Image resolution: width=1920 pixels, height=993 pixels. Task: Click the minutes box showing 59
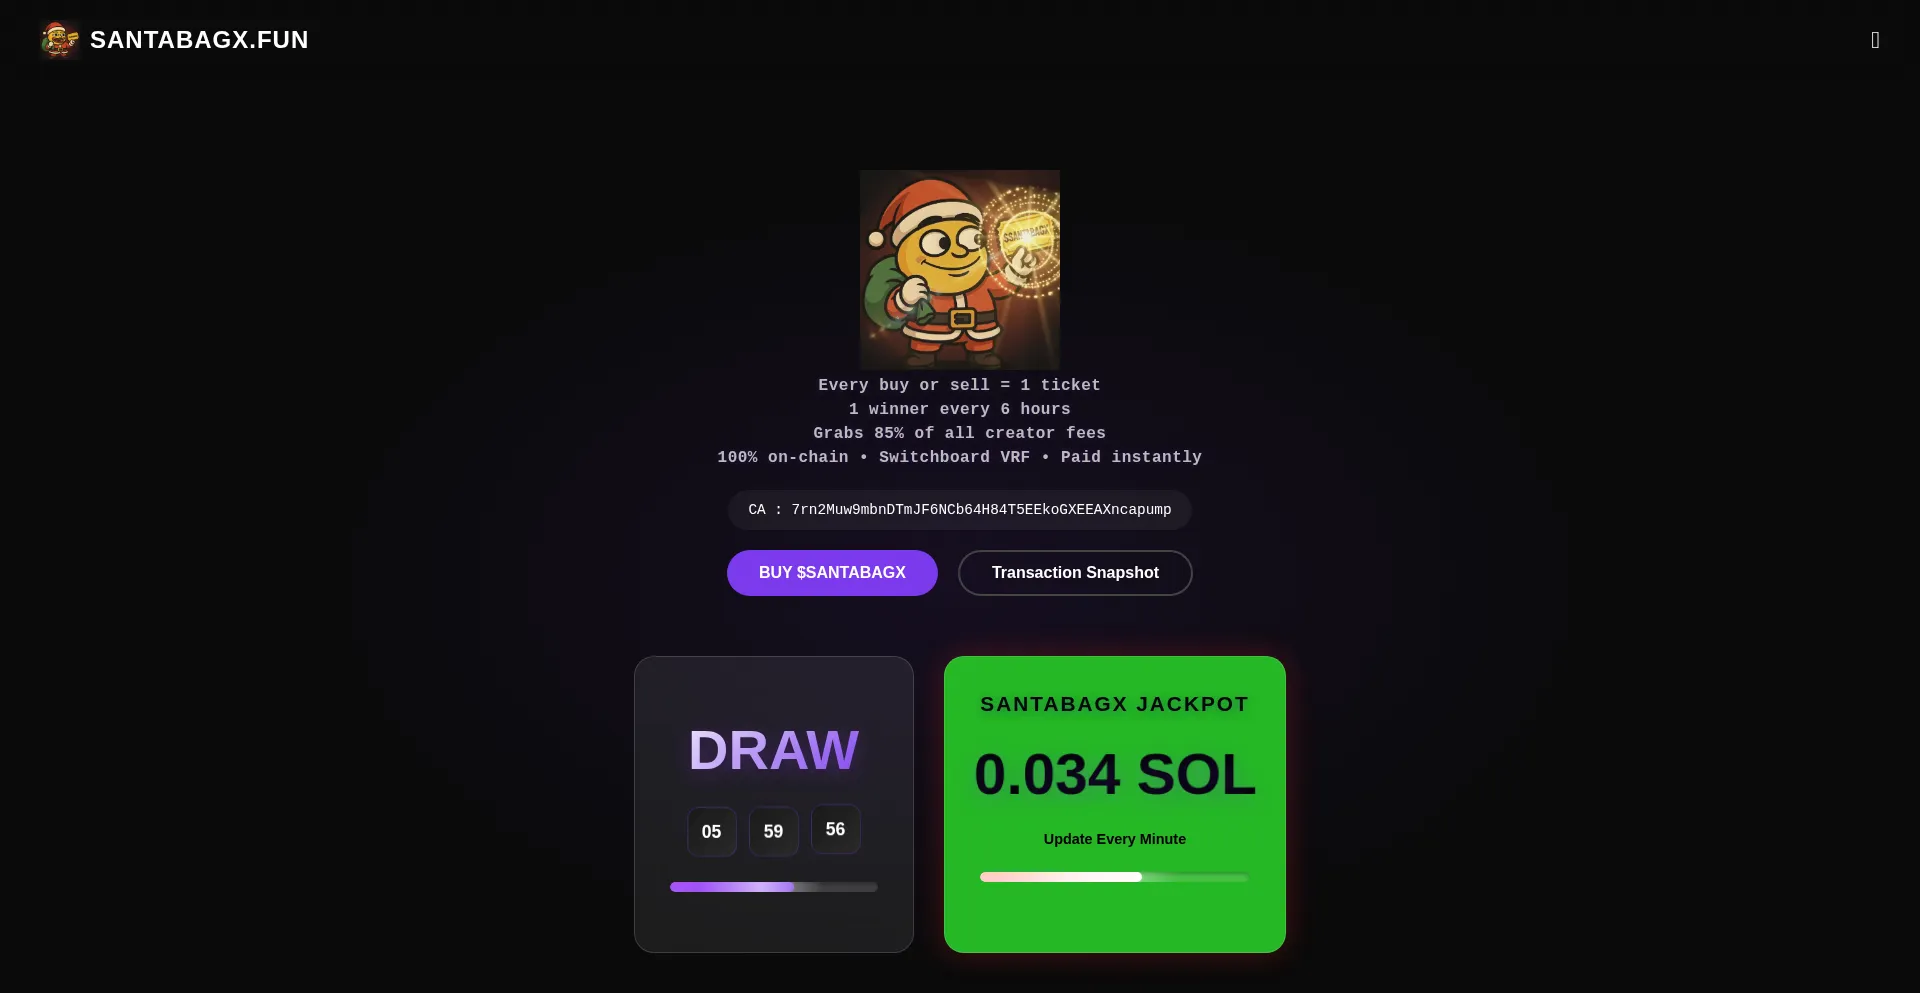pyautogui.click(x=774, y=832)
